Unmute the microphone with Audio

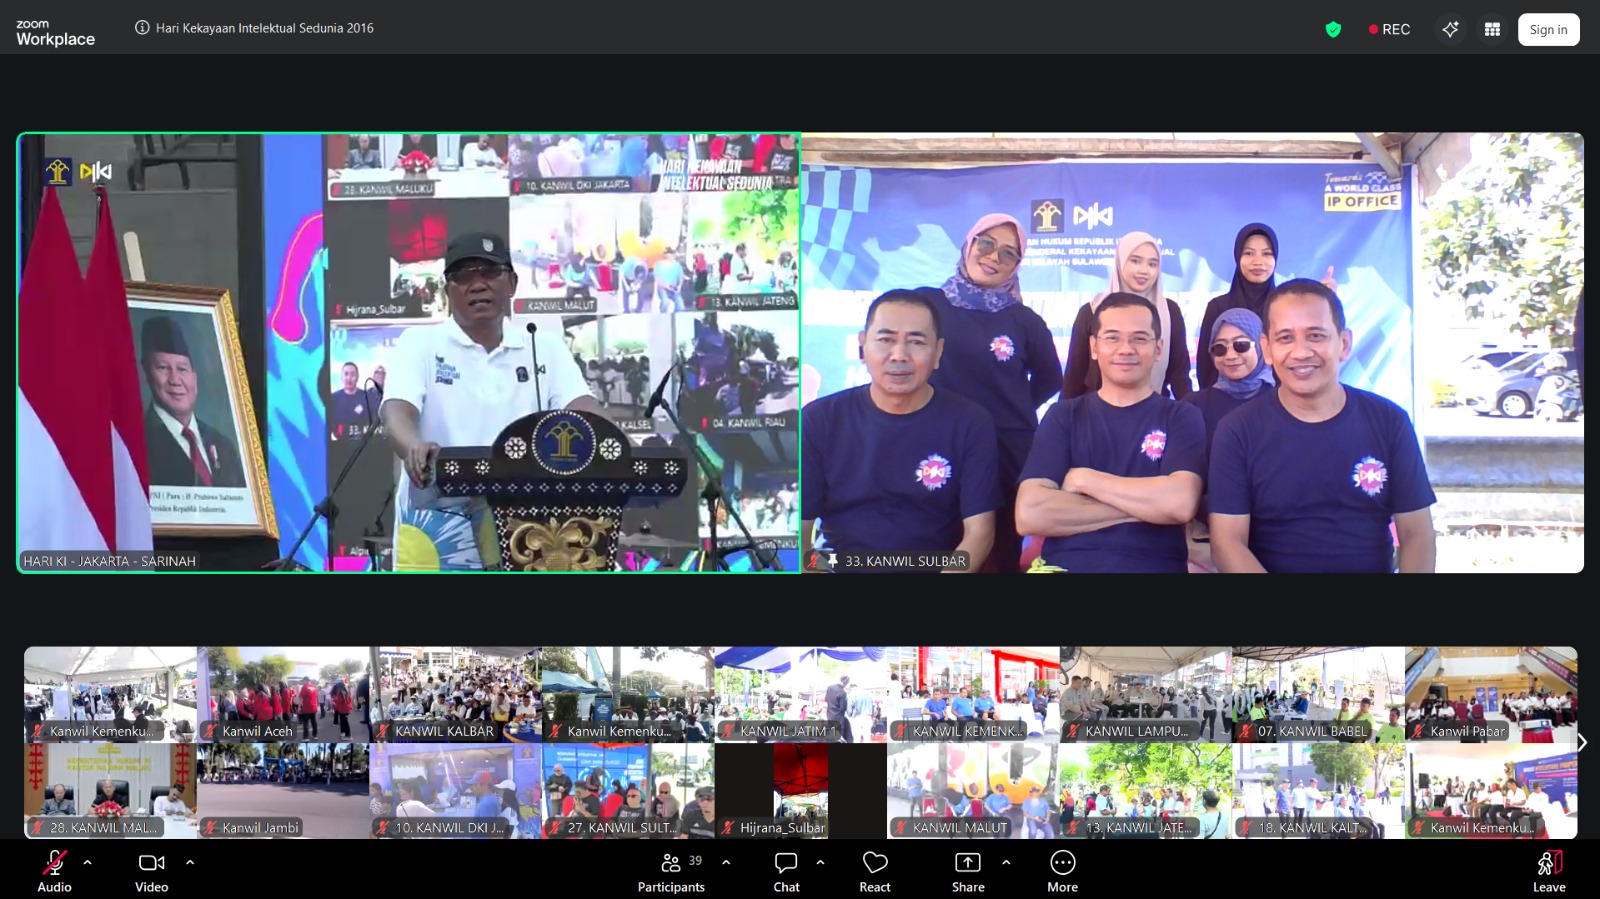(54, 871)
